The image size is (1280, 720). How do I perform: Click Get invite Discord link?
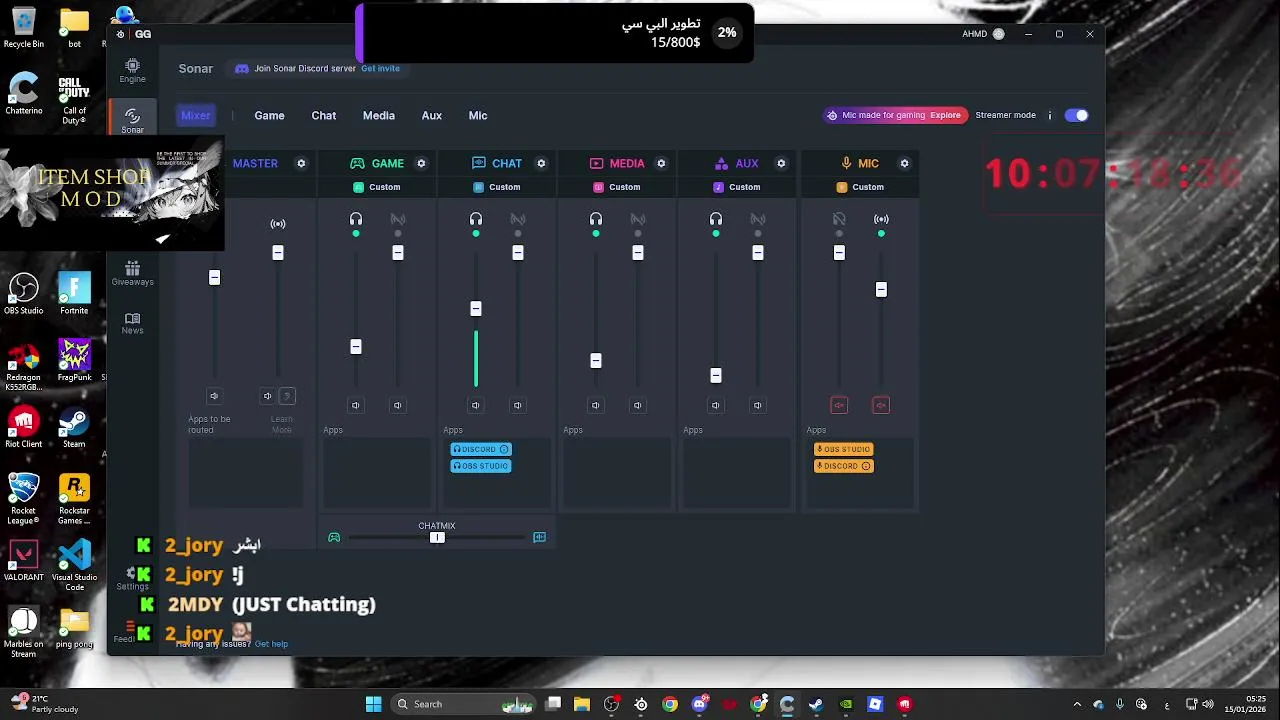coord(380,68)
